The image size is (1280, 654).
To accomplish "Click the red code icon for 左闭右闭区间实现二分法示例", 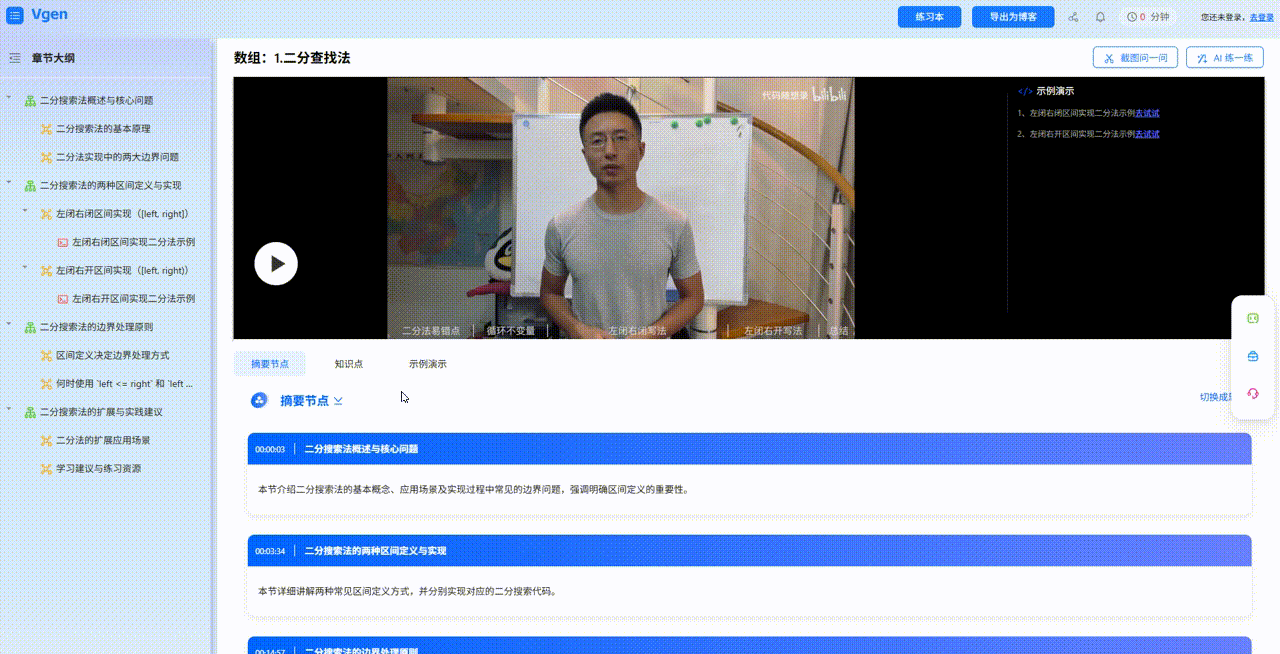I will [62, 242].
